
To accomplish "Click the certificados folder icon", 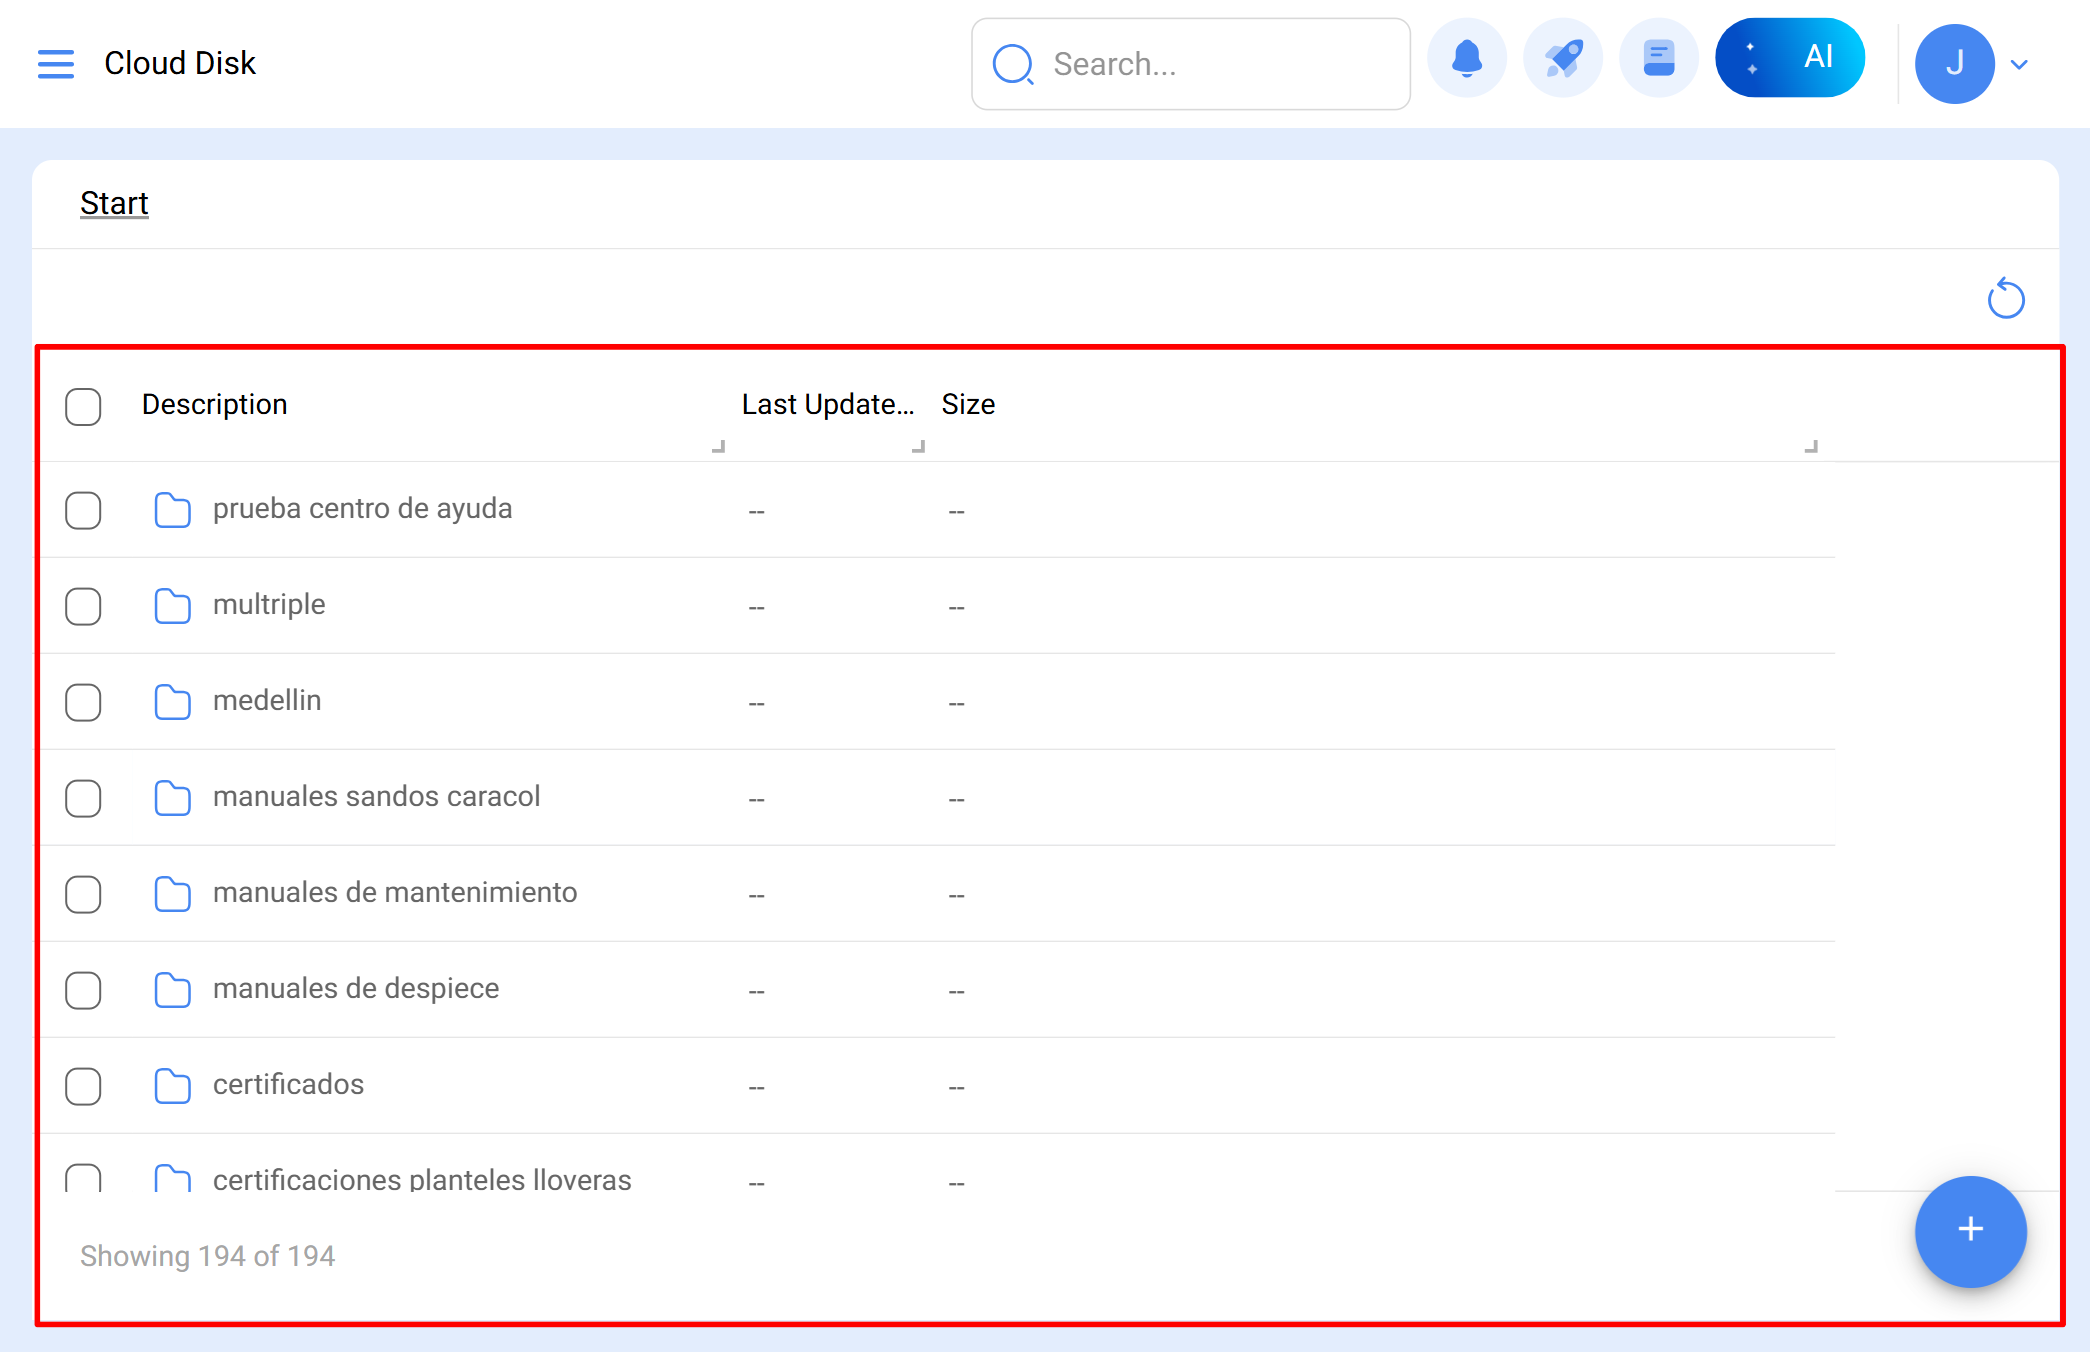I will [x=172, y=1086].
